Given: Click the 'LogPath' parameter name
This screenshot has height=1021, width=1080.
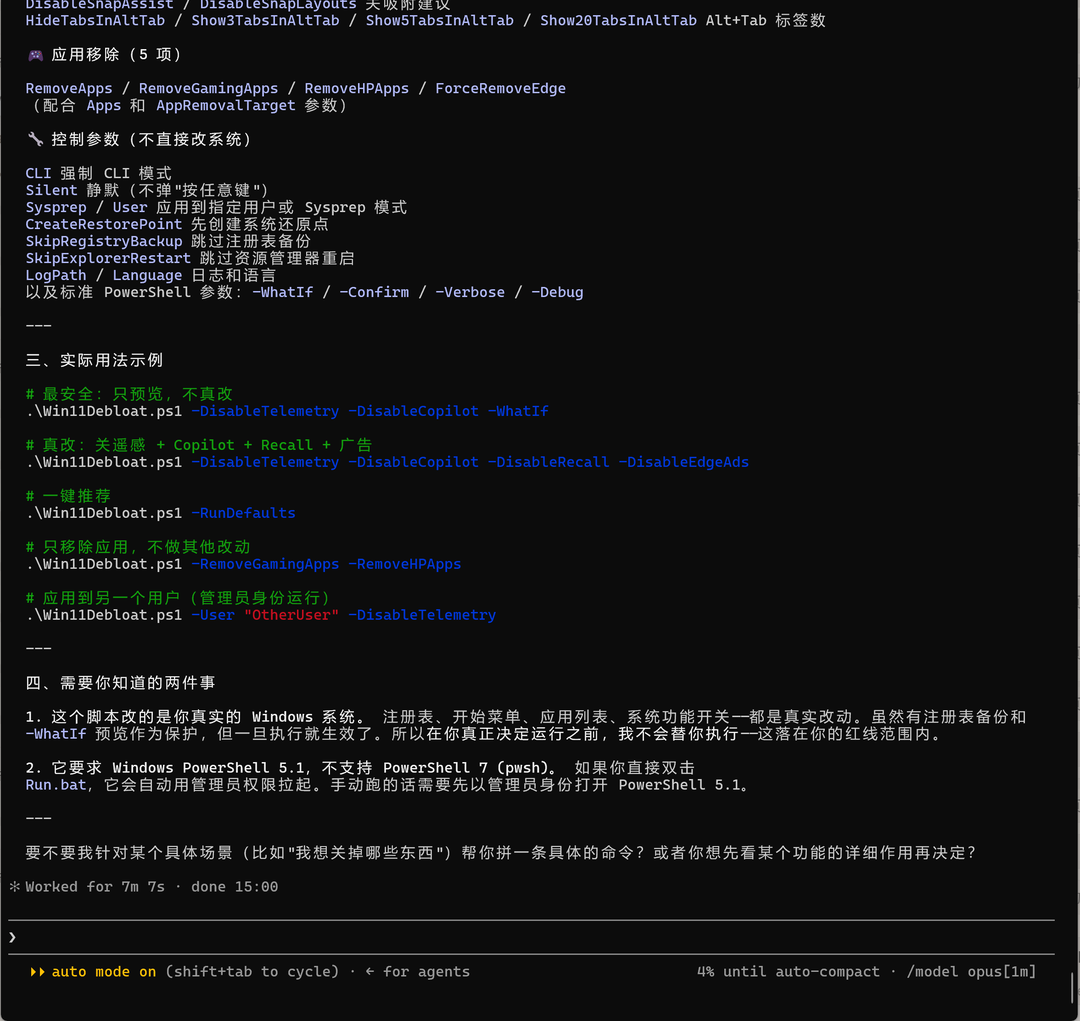Looking at the screenshot, I should [x=56, y=275].
